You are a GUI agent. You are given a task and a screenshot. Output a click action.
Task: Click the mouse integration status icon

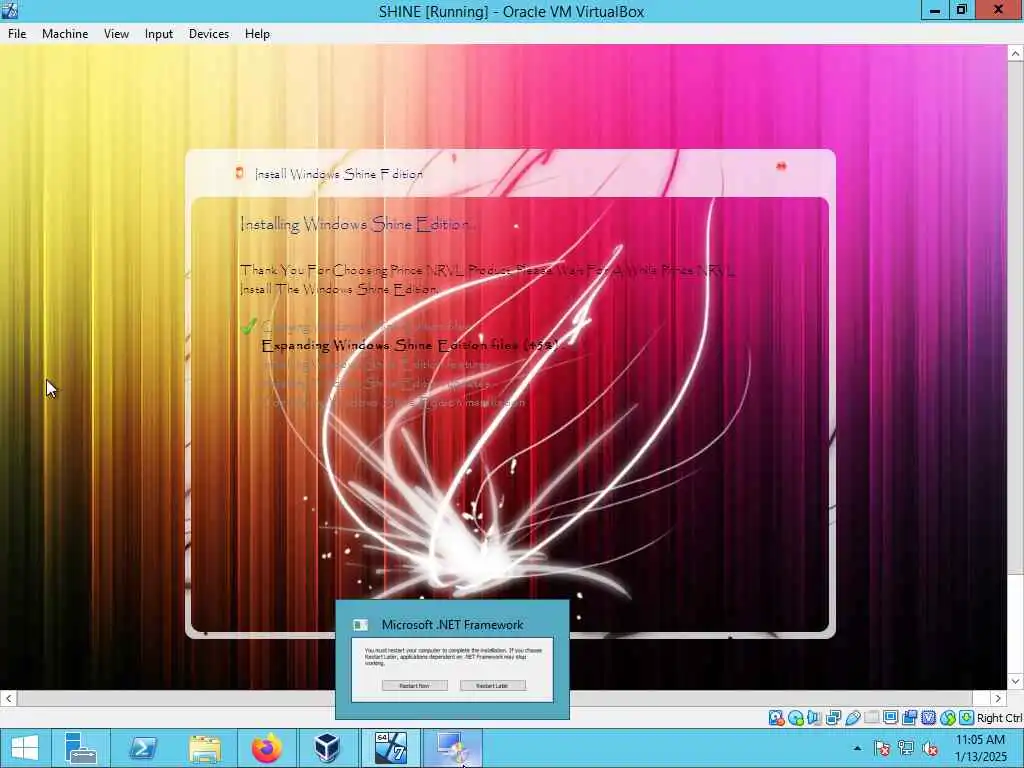tap(948, 718)
